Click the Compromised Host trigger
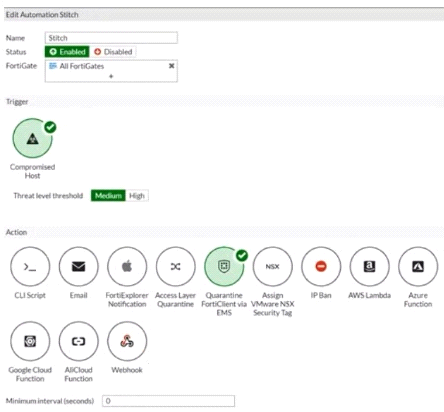The height and width of the screenshot is (412, 444). point(32,138)
